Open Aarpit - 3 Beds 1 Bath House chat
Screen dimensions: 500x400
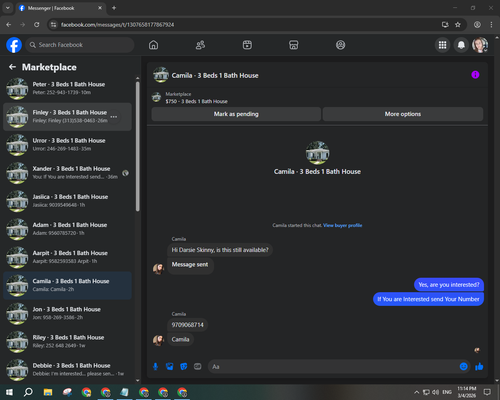click(x=67, y=257)
